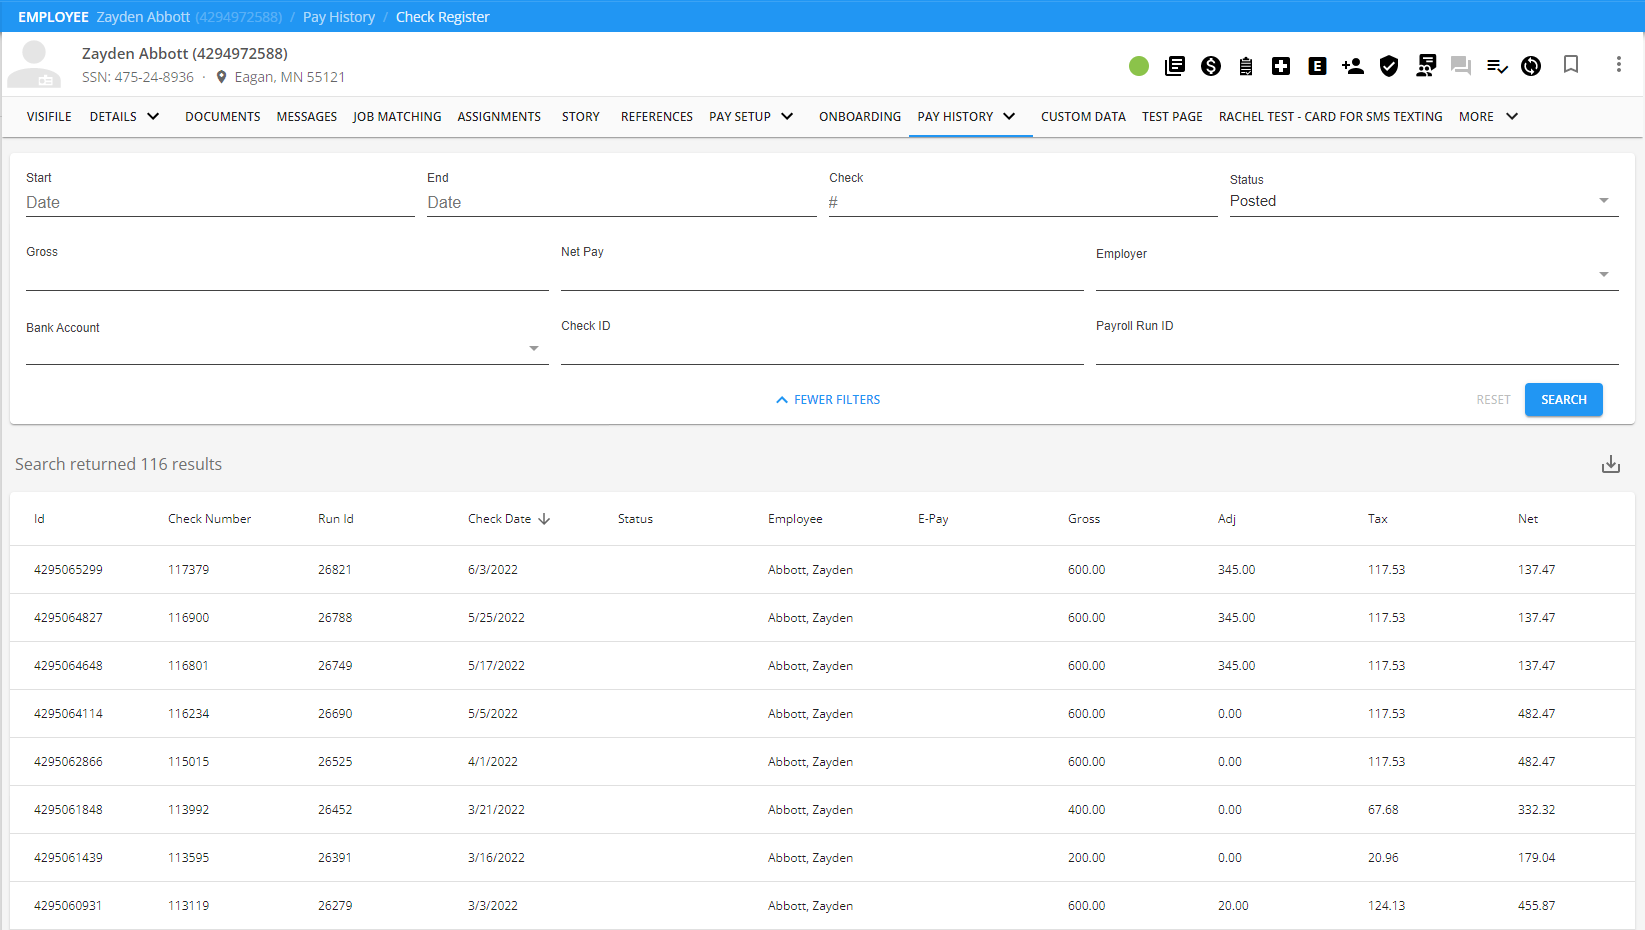The height and width of the screenshot is (930, 1645).
Task: Open the three-dot more options menu
Action: [1618, 65]
